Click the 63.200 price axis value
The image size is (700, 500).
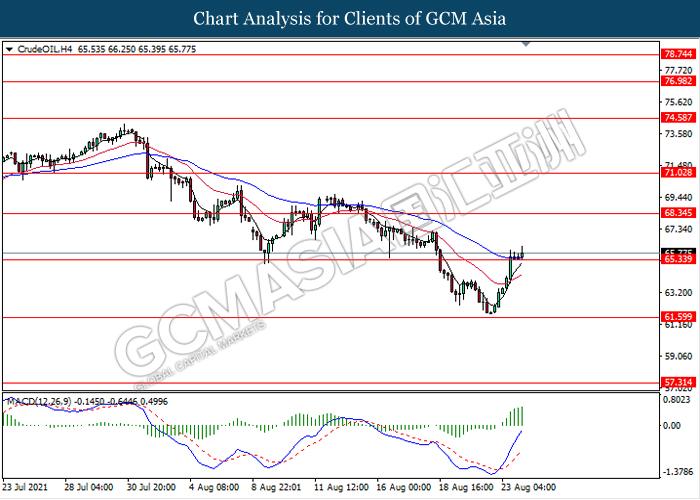point(679,292)
